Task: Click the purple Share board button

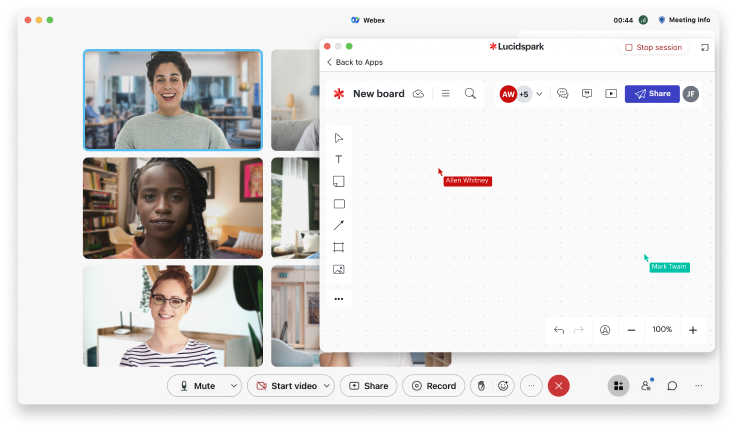Action: [652, 94]
